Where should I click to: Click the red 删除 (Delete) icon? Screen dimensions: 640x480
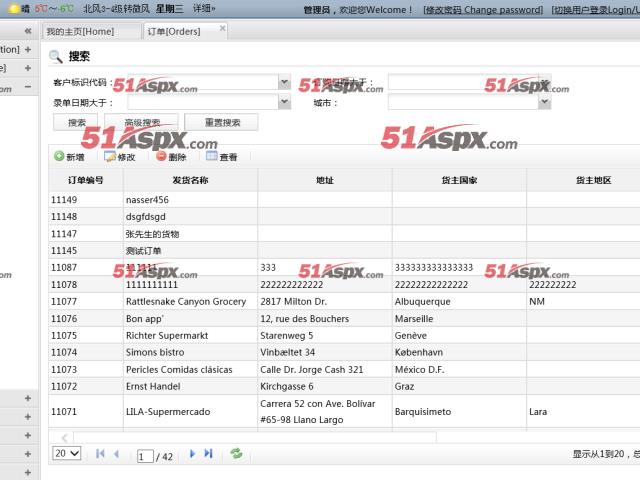160,157
